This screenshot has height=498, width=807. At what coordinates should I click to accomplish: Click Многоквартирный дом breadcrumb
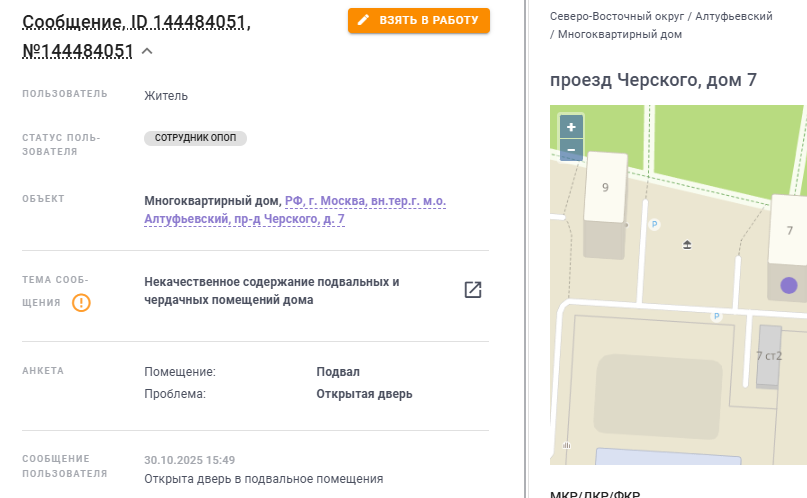[620, 34]
